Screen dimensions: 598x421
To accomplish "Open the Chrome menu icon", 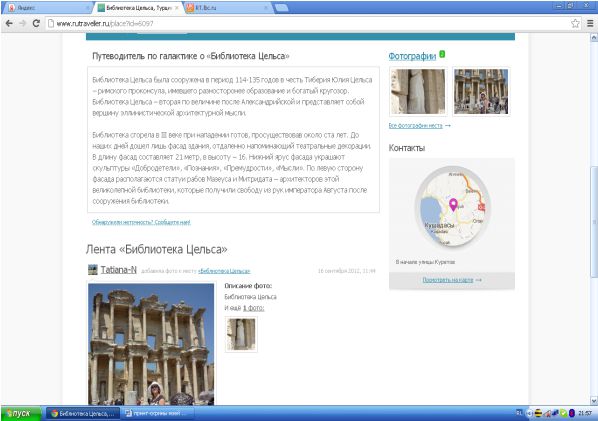I will pyautogui.click(x=590, y=23).
